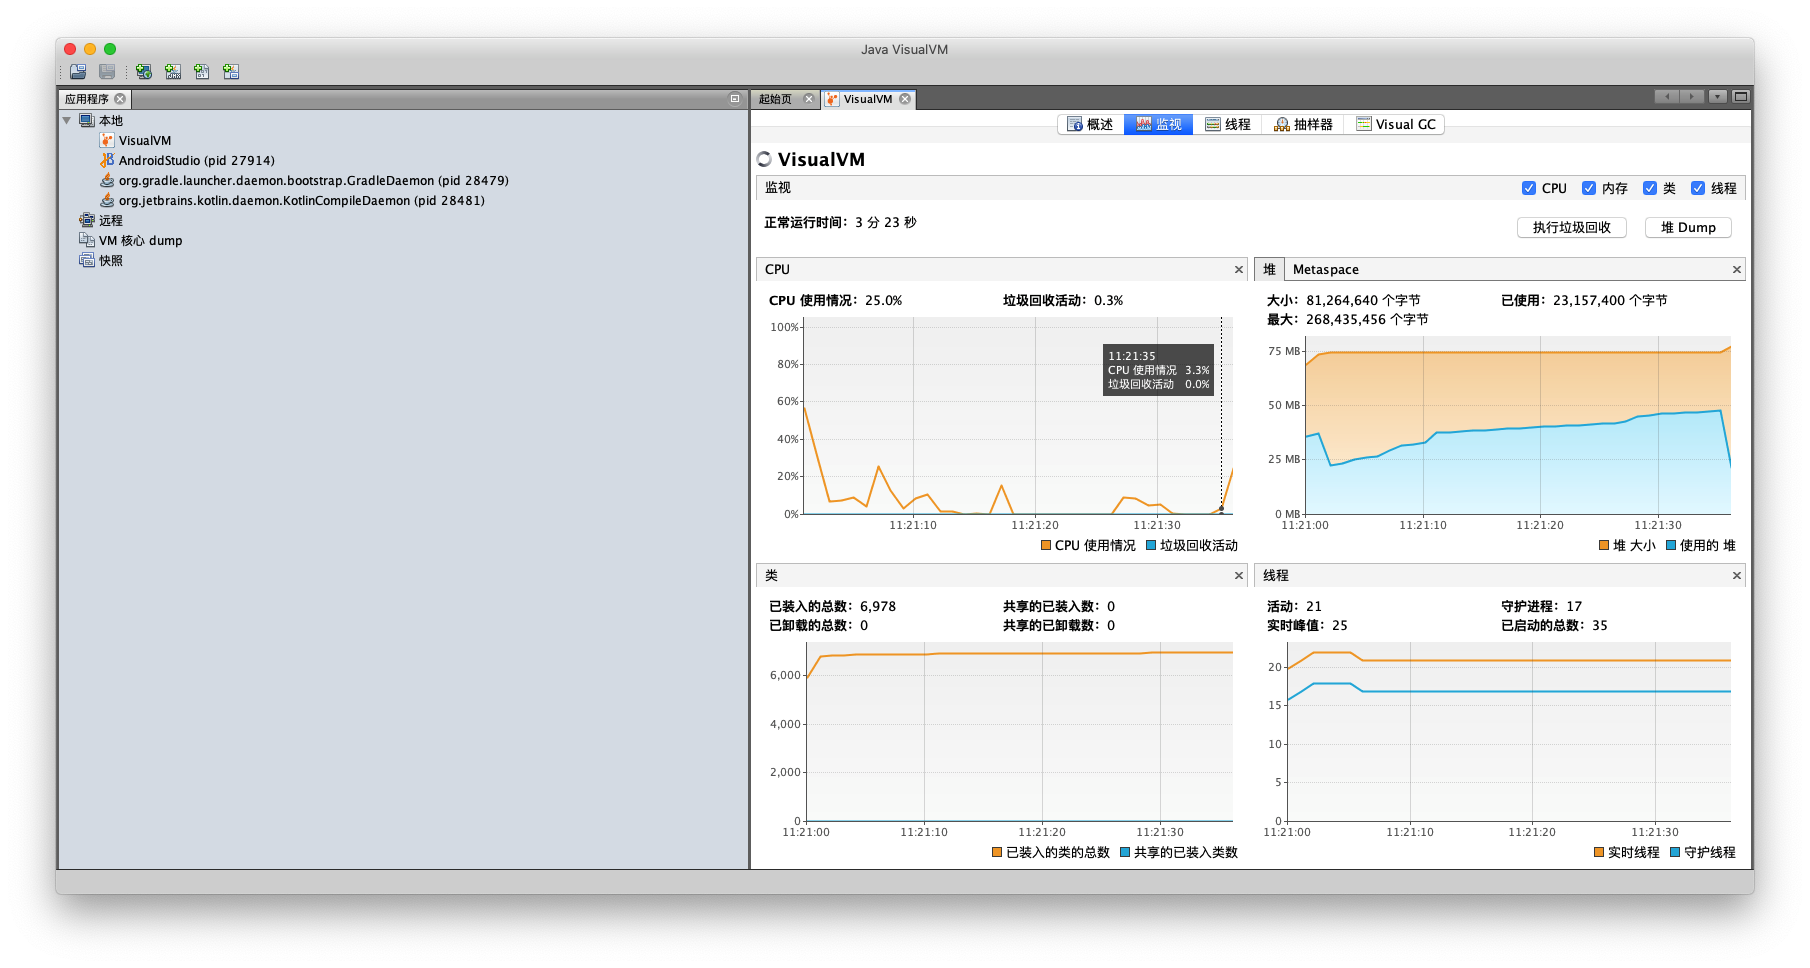
Task: Click the Add VM Coredump toolbar icon
Action: click(x=202, y=72)
